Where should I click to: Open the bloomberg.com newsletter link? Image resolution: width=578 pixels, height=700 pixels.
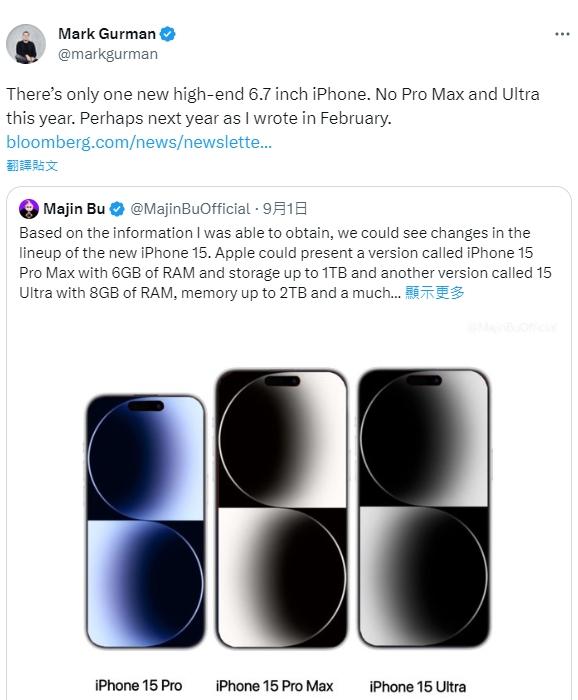tap(139, 142)
